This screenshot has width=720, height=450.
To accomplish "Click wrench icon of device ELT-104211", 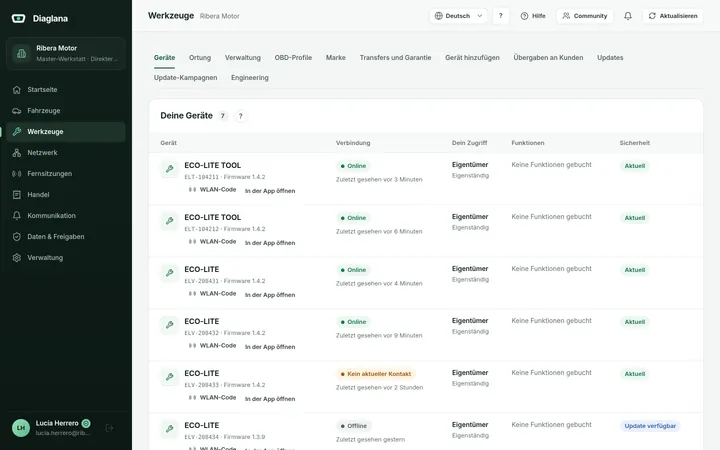I will coord(169,169).
